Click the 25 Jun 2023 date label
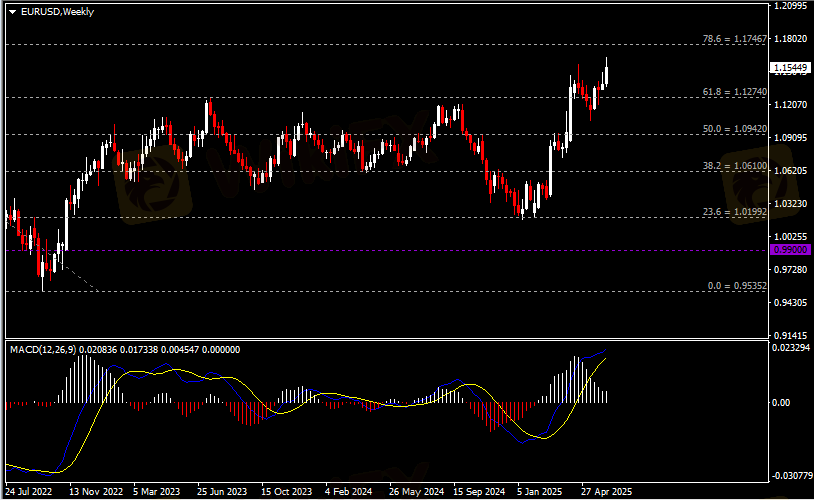This screenshot has height=500, width=814. [222, 491]
